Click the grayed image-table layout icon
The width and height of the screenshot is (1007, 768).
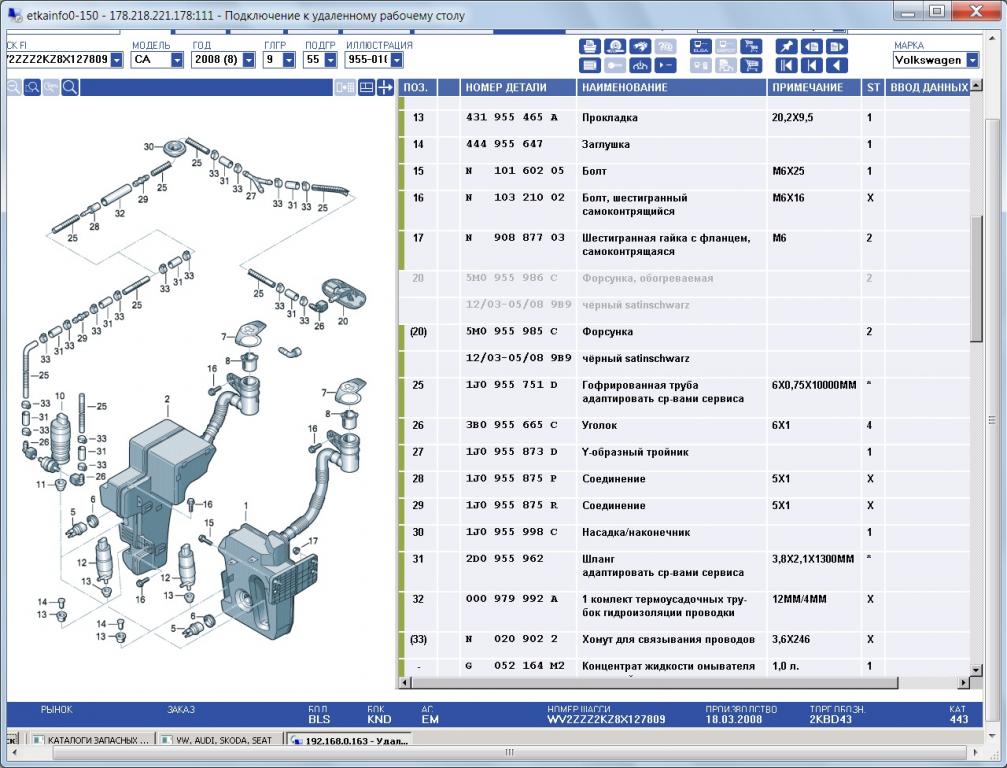345,87
